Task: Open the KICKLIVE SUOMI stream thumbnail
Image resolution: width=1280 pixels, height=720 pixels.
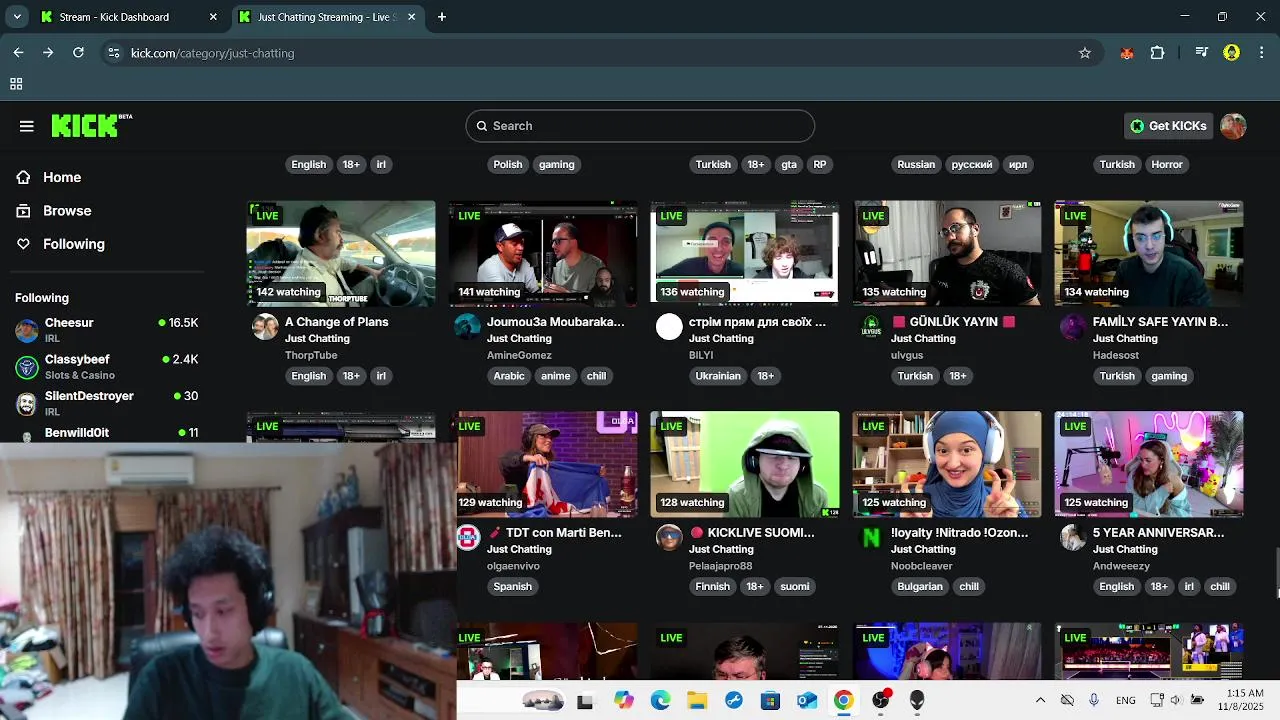Action: (x=745, y=464)
